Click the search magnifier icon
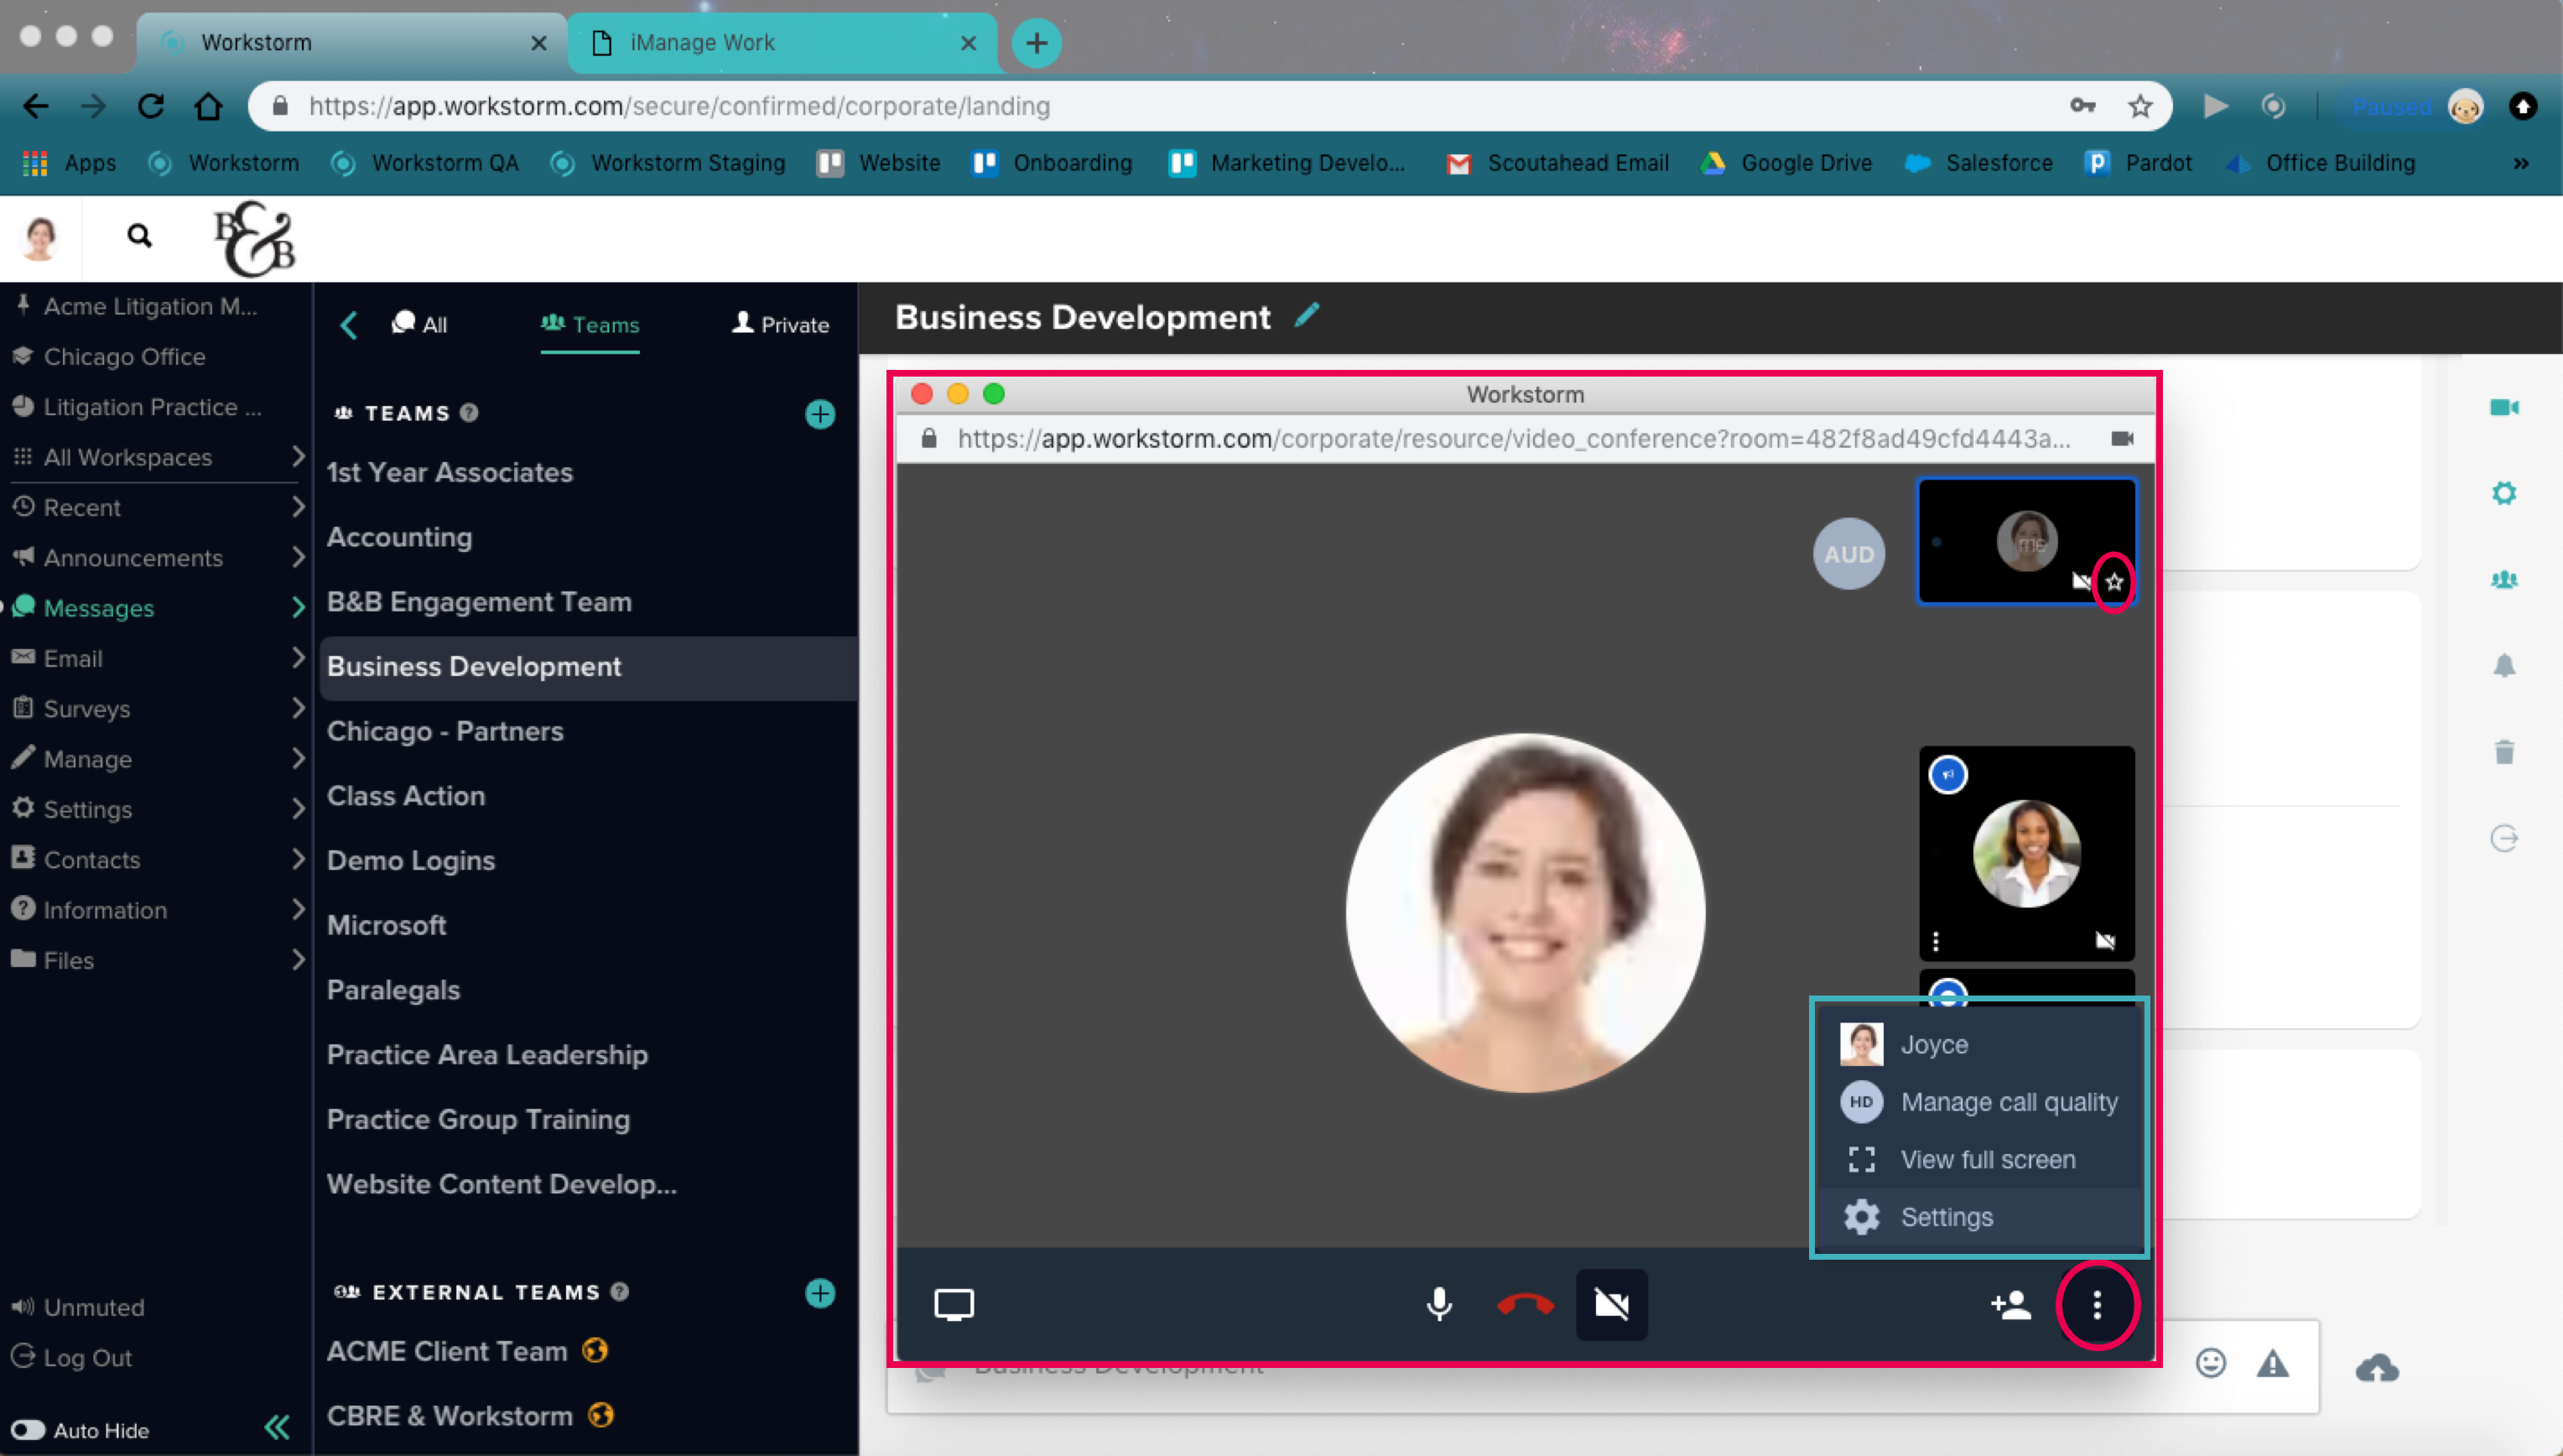2563x1456 pixels. click(139, 236)
